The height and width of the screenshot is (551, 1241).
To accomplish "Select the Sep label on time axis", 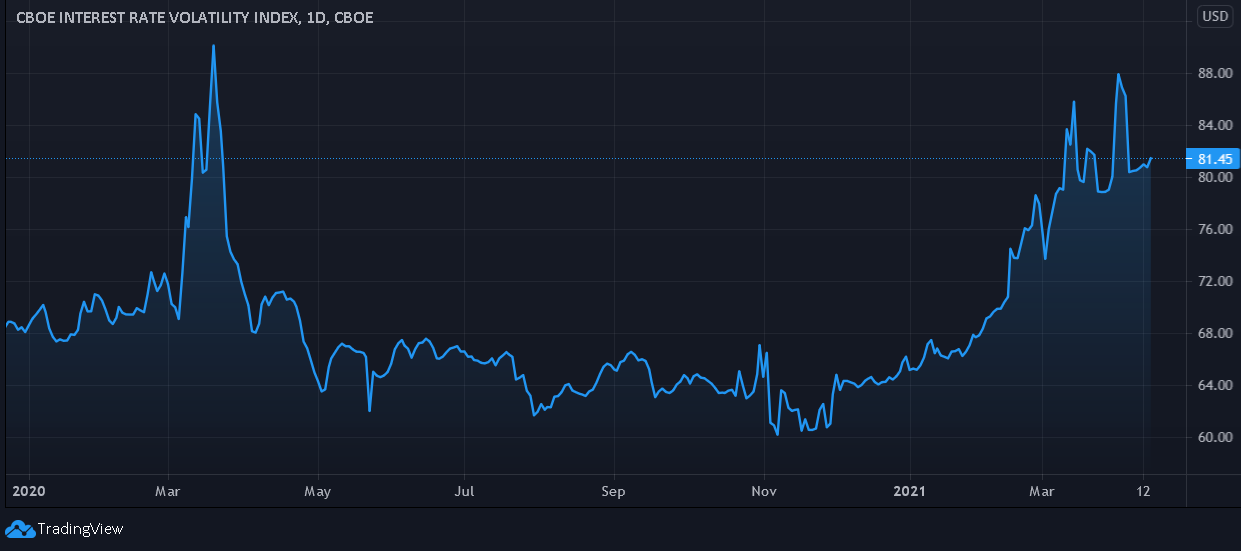I will pos(613,491).
